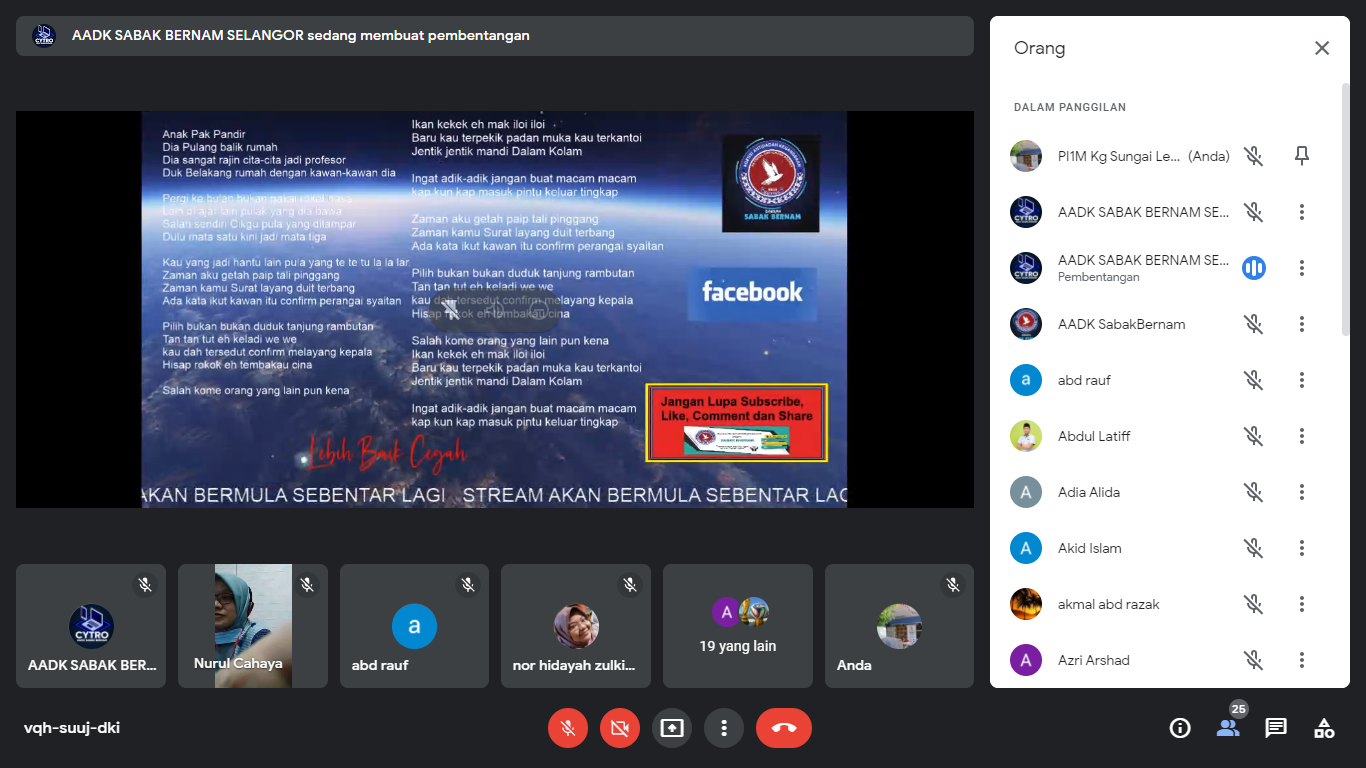Select akmal abd razak in the list
This screenshot has width=1366, height=768.
tap(1108, 604)
